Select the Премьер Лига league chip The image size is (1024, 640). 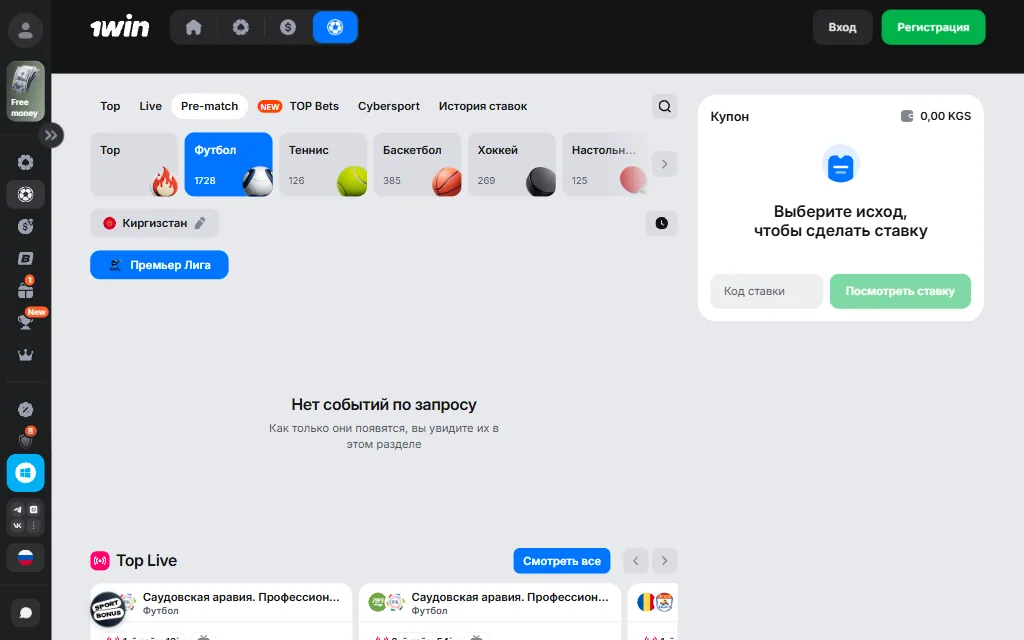coord(159,265)
